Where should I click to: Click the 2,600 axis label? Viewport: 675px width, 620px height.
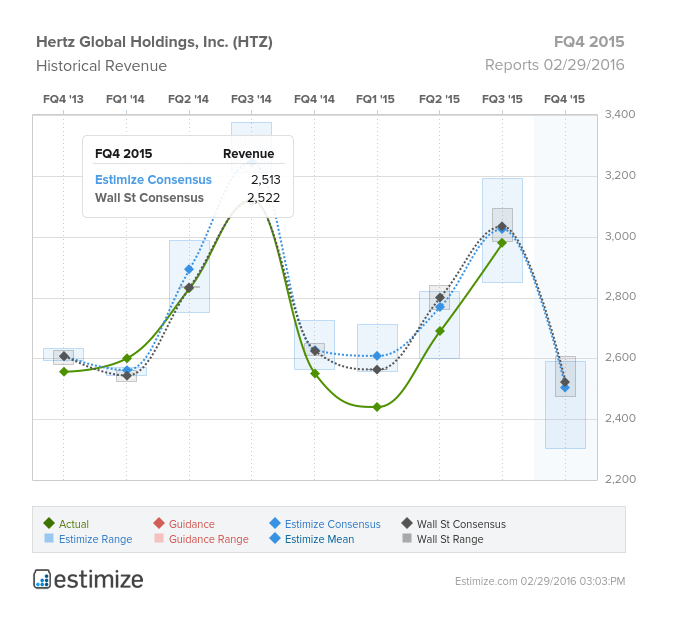click(620, 357)
